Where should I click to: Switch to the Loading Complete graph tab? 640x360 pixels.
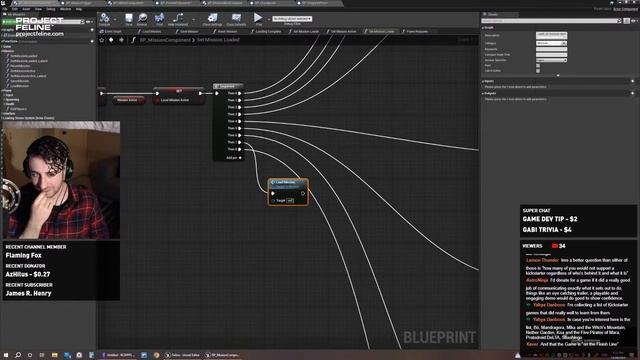(x=268, y=31)
